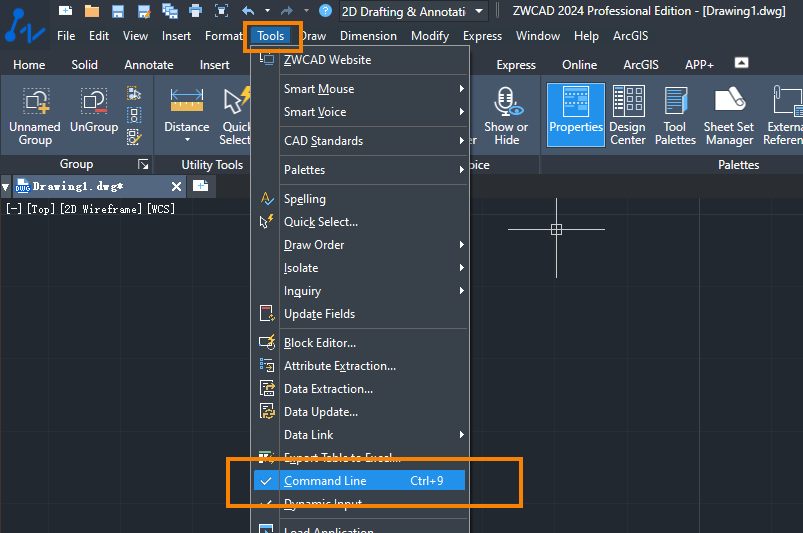Screen dimensions: 803x533
Task: Save the drawing with the Save icon
Action: point(118,11)
